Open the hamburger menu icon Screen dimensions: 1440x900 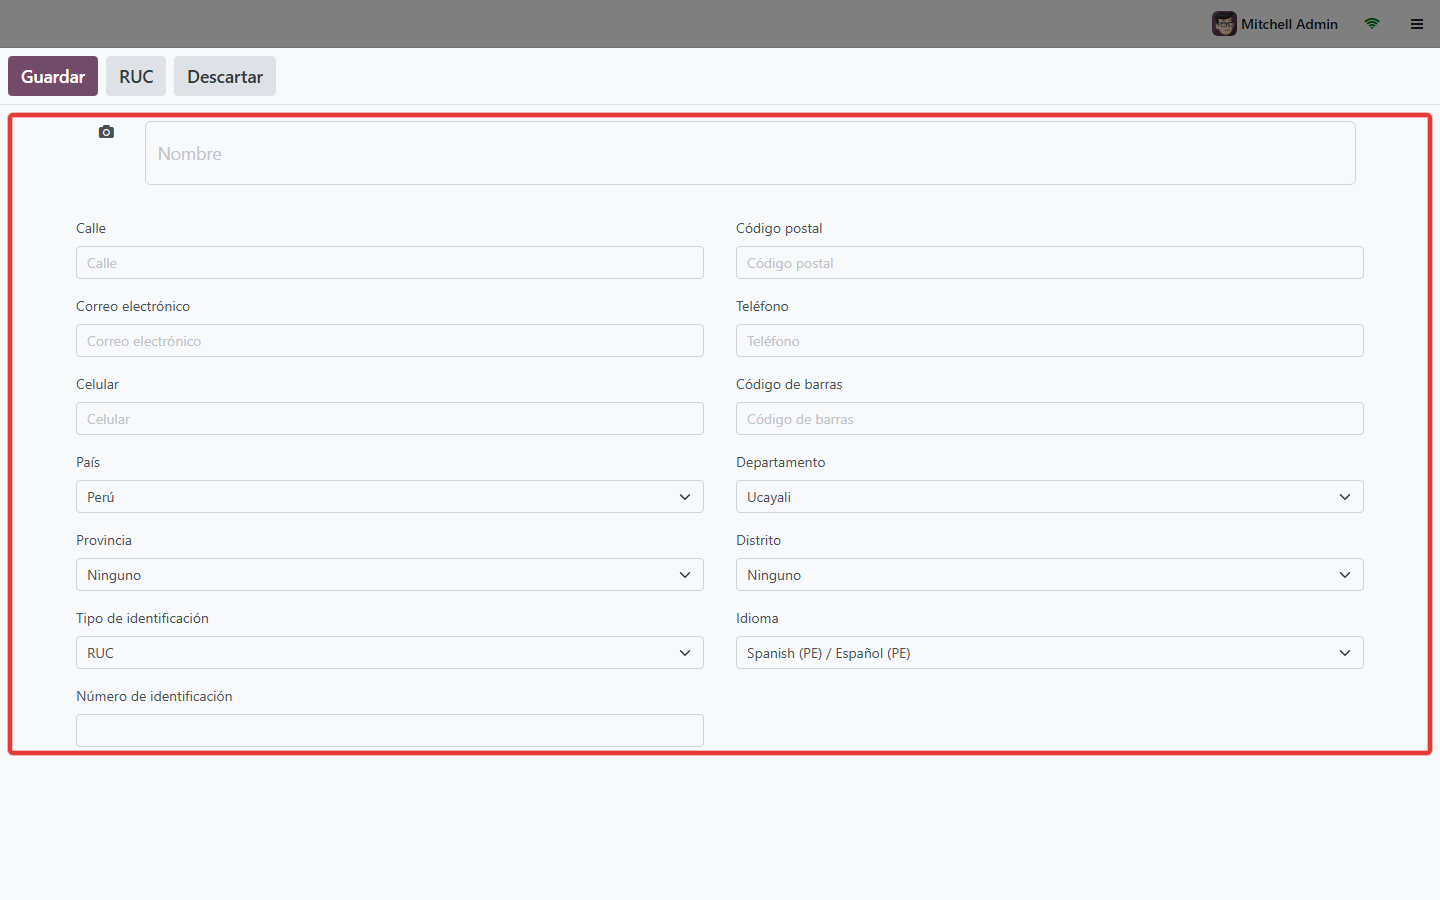click(x=1417, y=24)
